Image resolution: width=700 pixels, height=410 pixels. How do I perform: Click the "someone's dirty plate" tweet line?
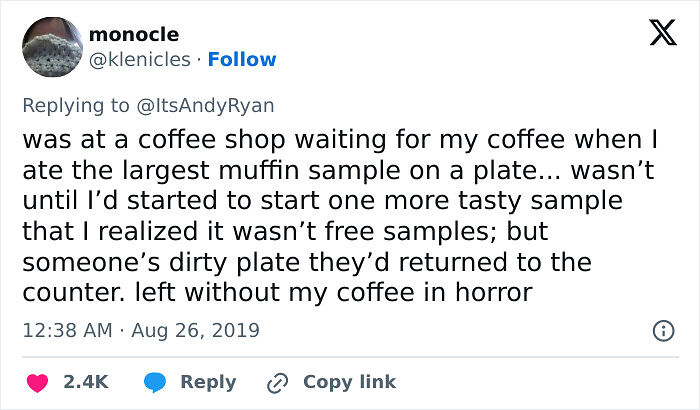point(307,263)
